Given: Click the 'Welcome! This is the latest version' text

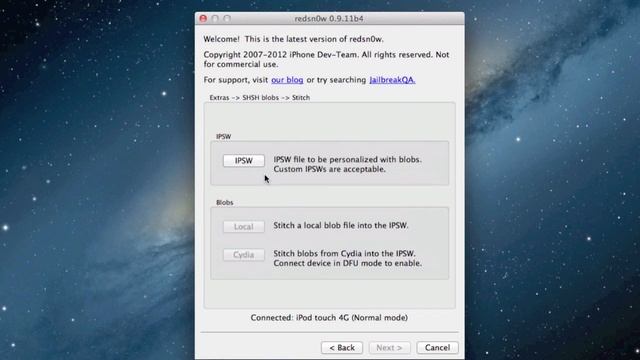Looking at the screenshot, I should (293, 39).
